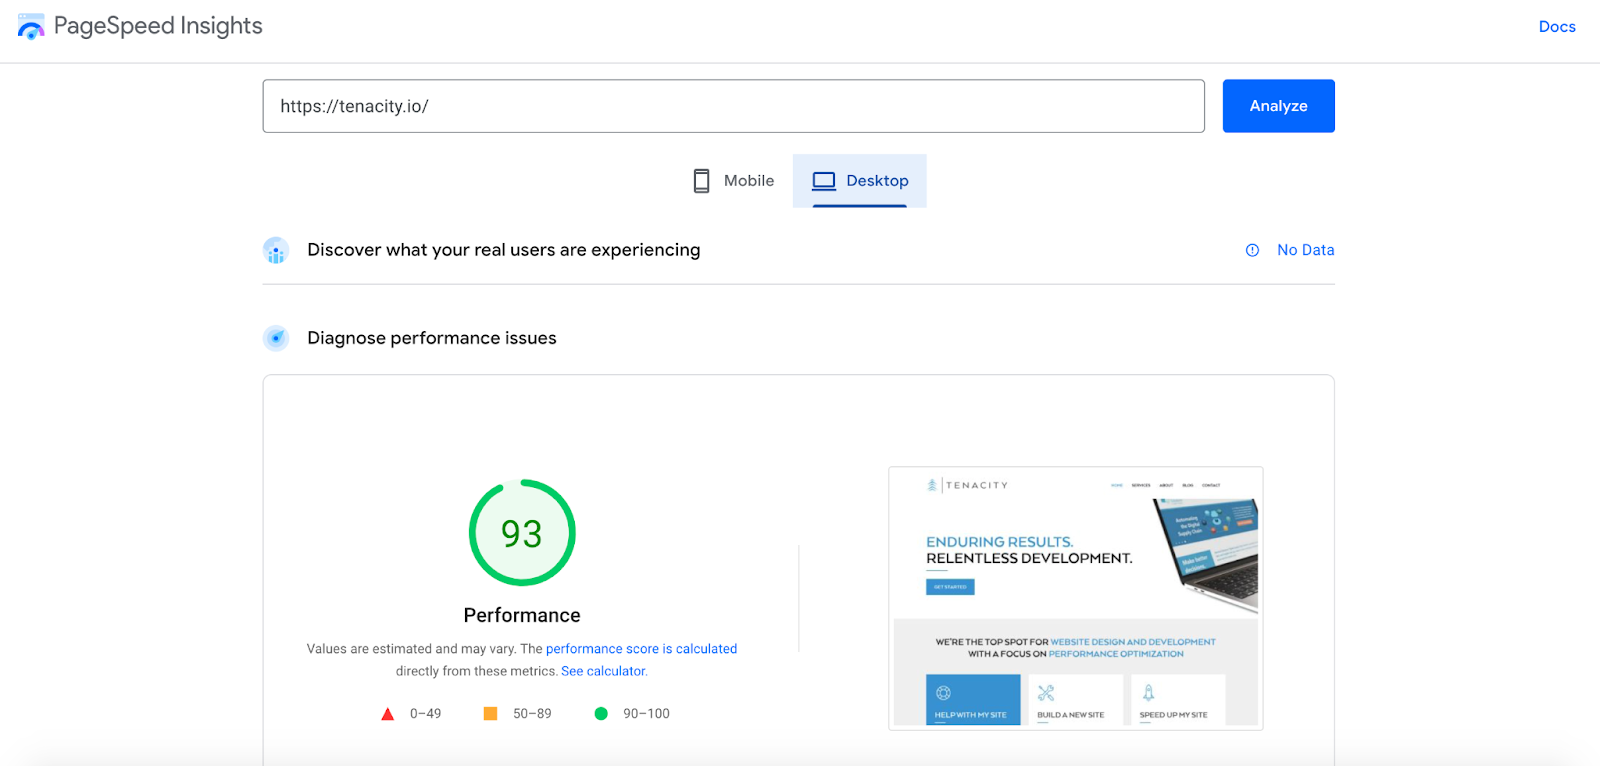
Task: Click the 93 performance score gauge
Action: [522, 533]
